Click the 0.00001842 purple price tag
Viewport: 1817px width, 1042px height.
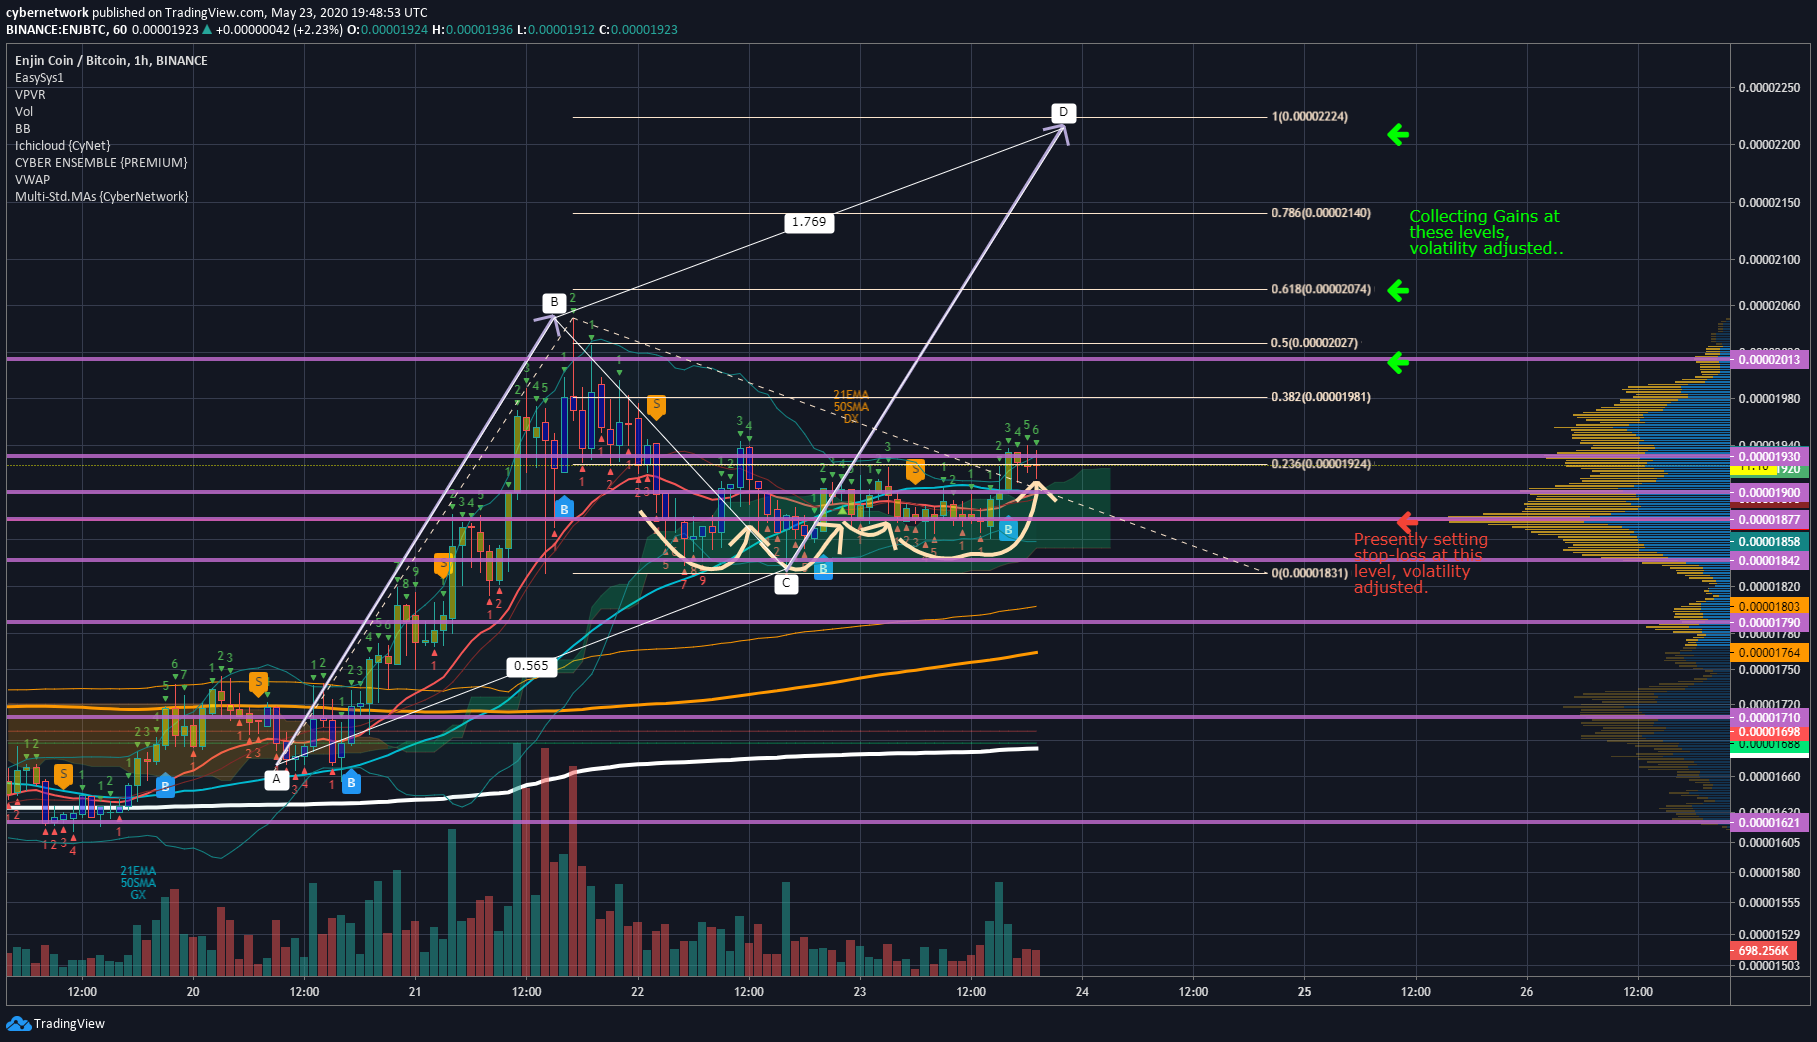1769,561
